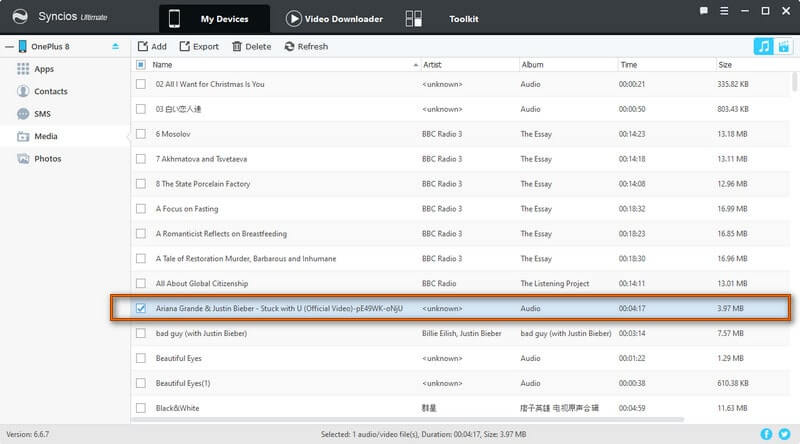Select Media in the sidebar
This screenshot has height=444, width=800.
(x=65, y=136)
